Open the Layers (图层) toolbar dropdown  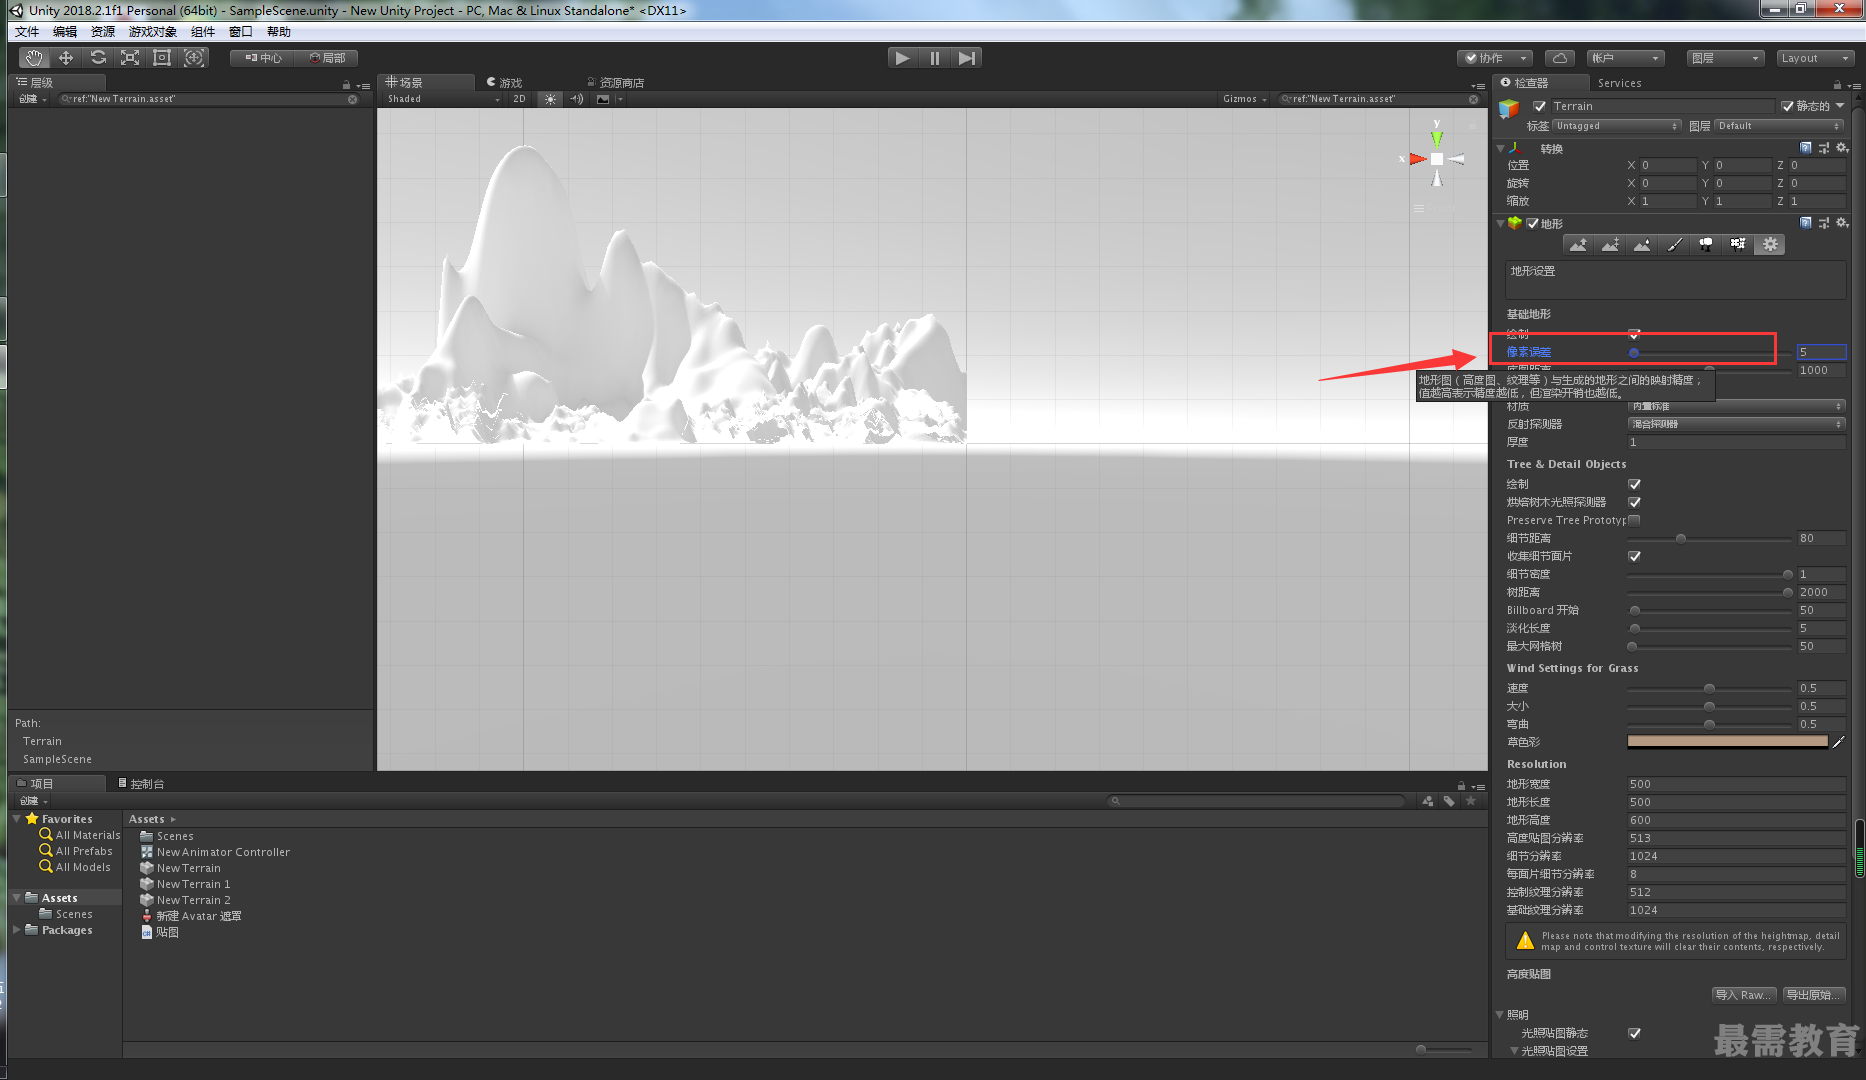(1725, 58)
